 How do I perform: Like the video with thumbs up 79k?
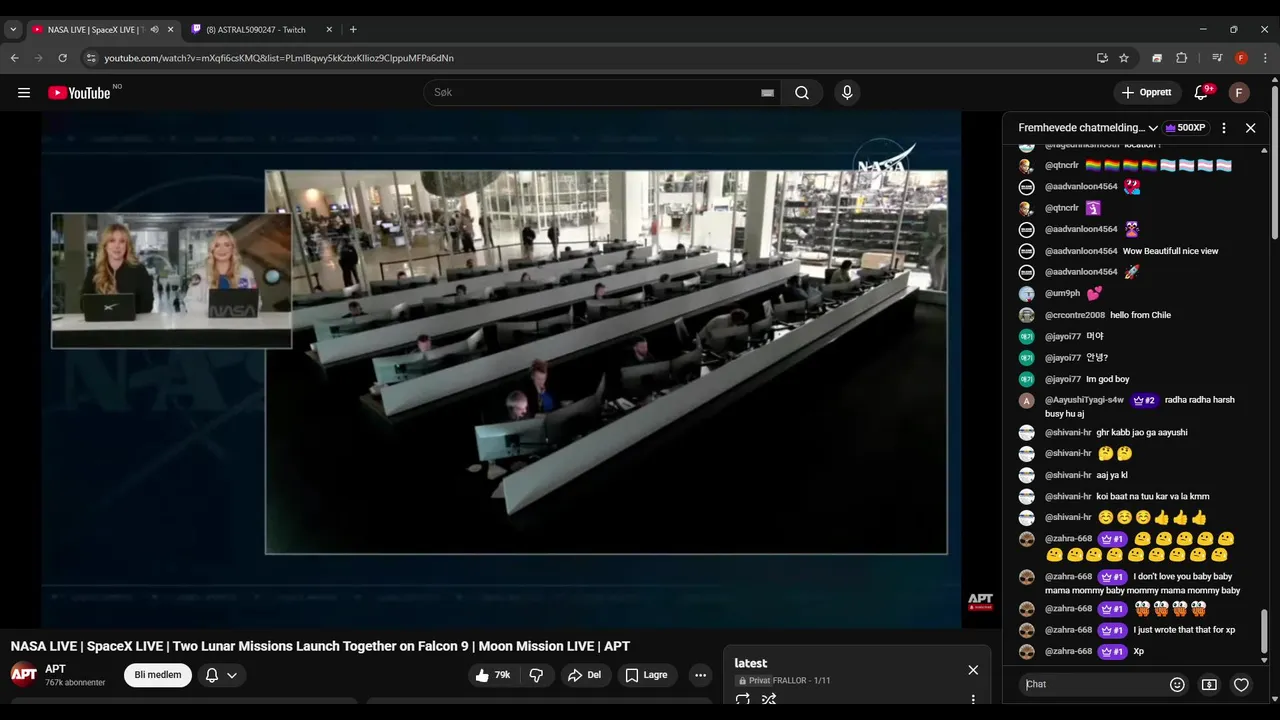click(x=492, y=675)
